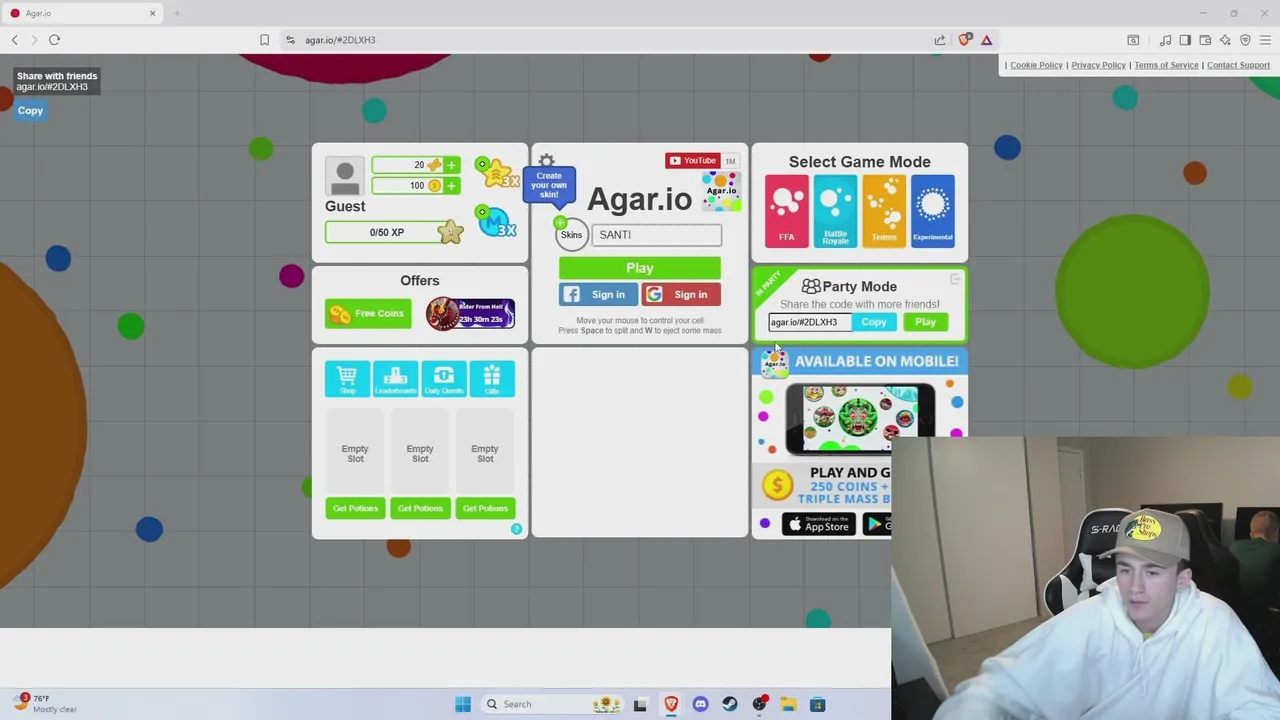Select the Battle Royale game mode
The height and width of the screenshot is (720, 1280).
click(835, 211)
